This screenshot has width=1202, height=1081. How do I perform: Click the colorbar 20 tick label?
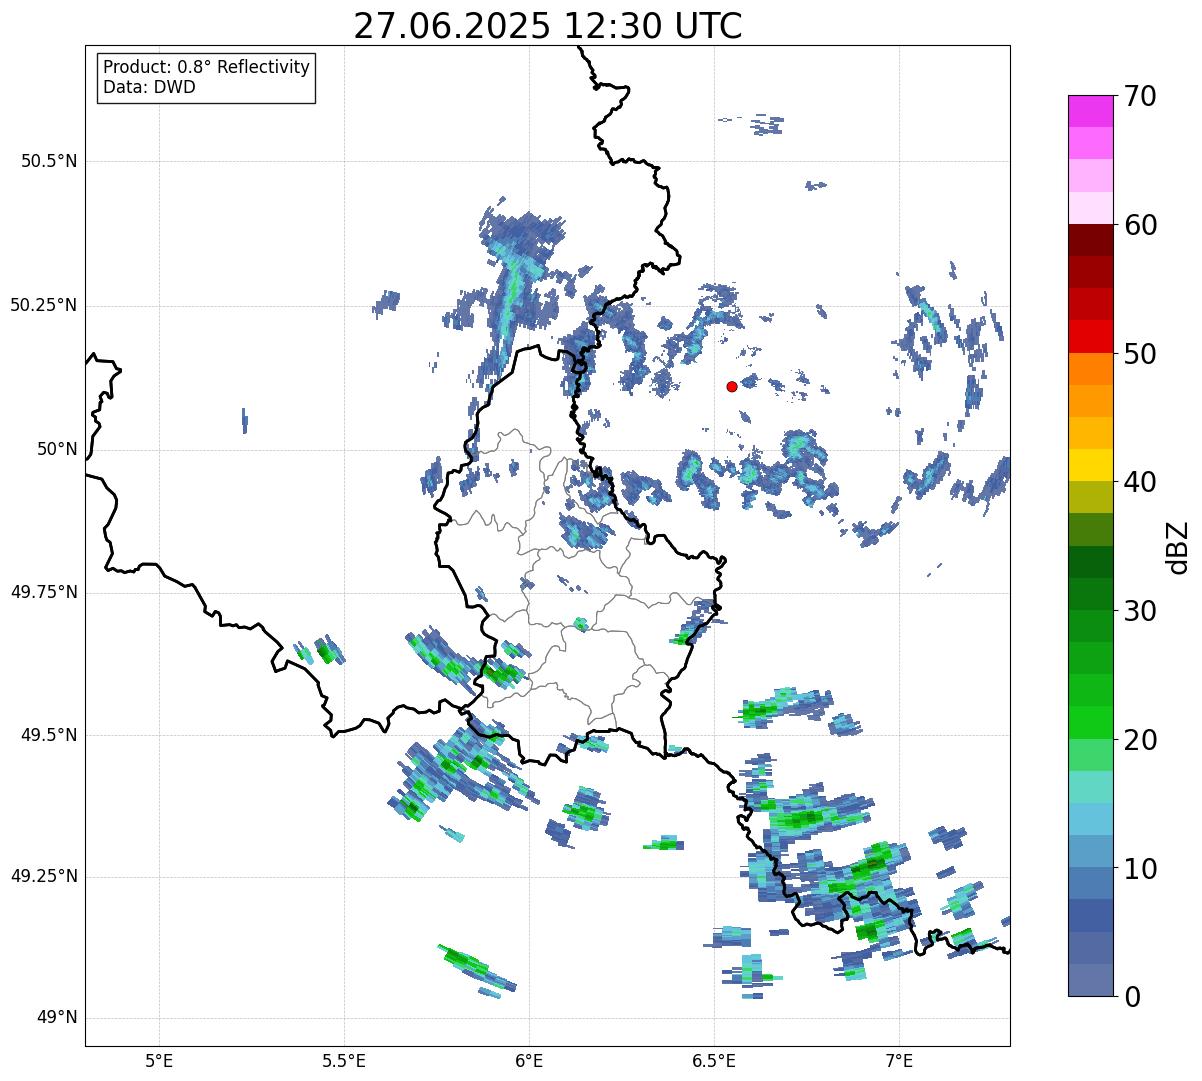pos(1140,740)
